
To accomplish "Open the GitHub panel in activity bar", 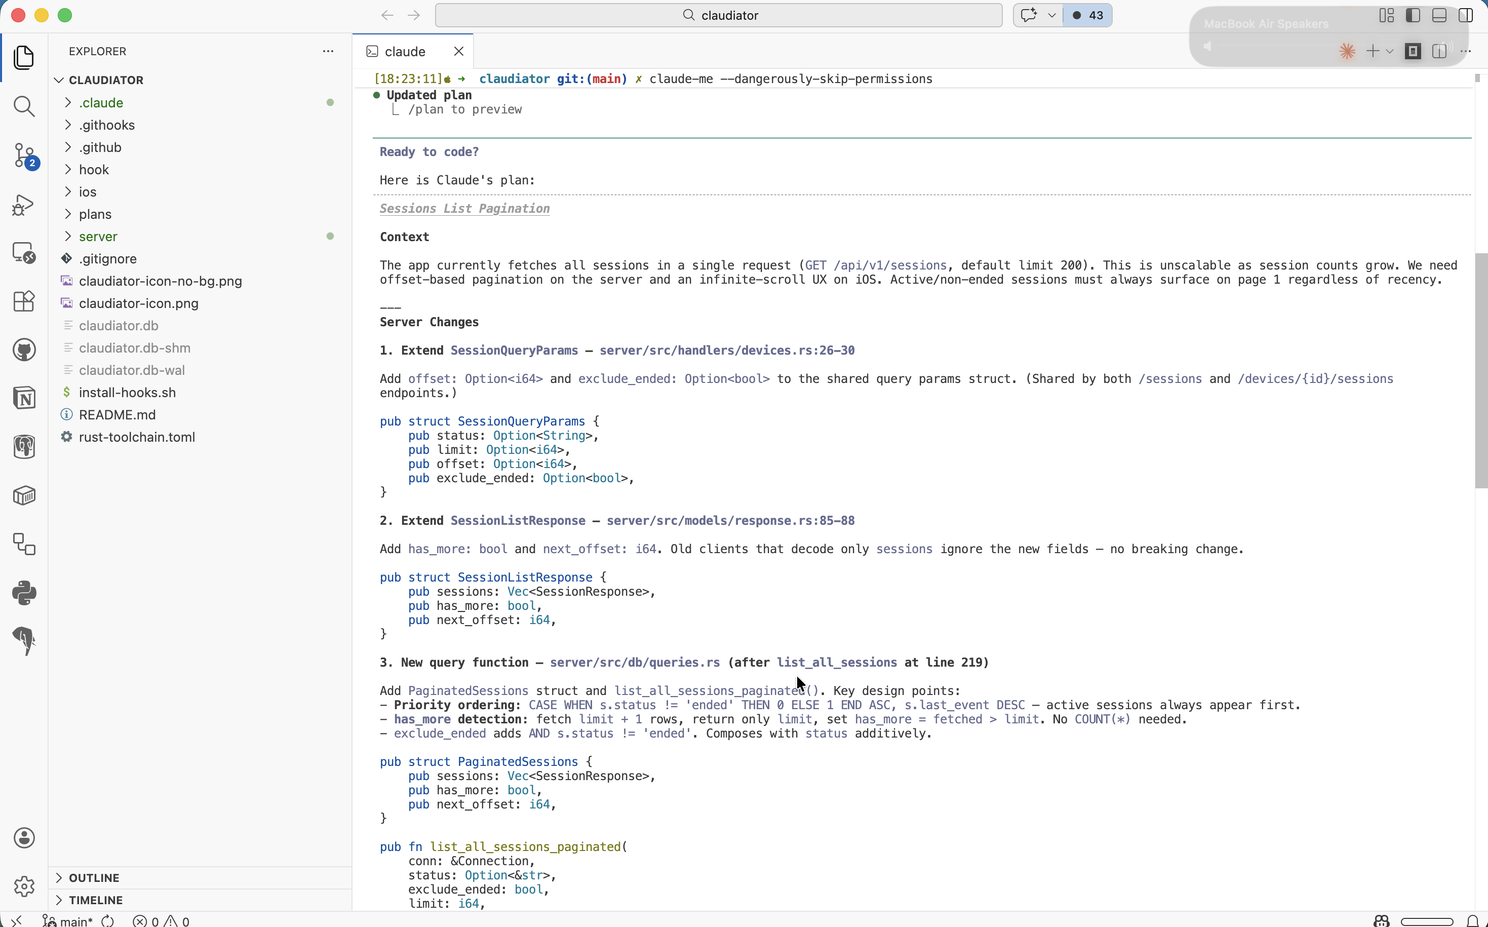I will [x=24, y=350].
